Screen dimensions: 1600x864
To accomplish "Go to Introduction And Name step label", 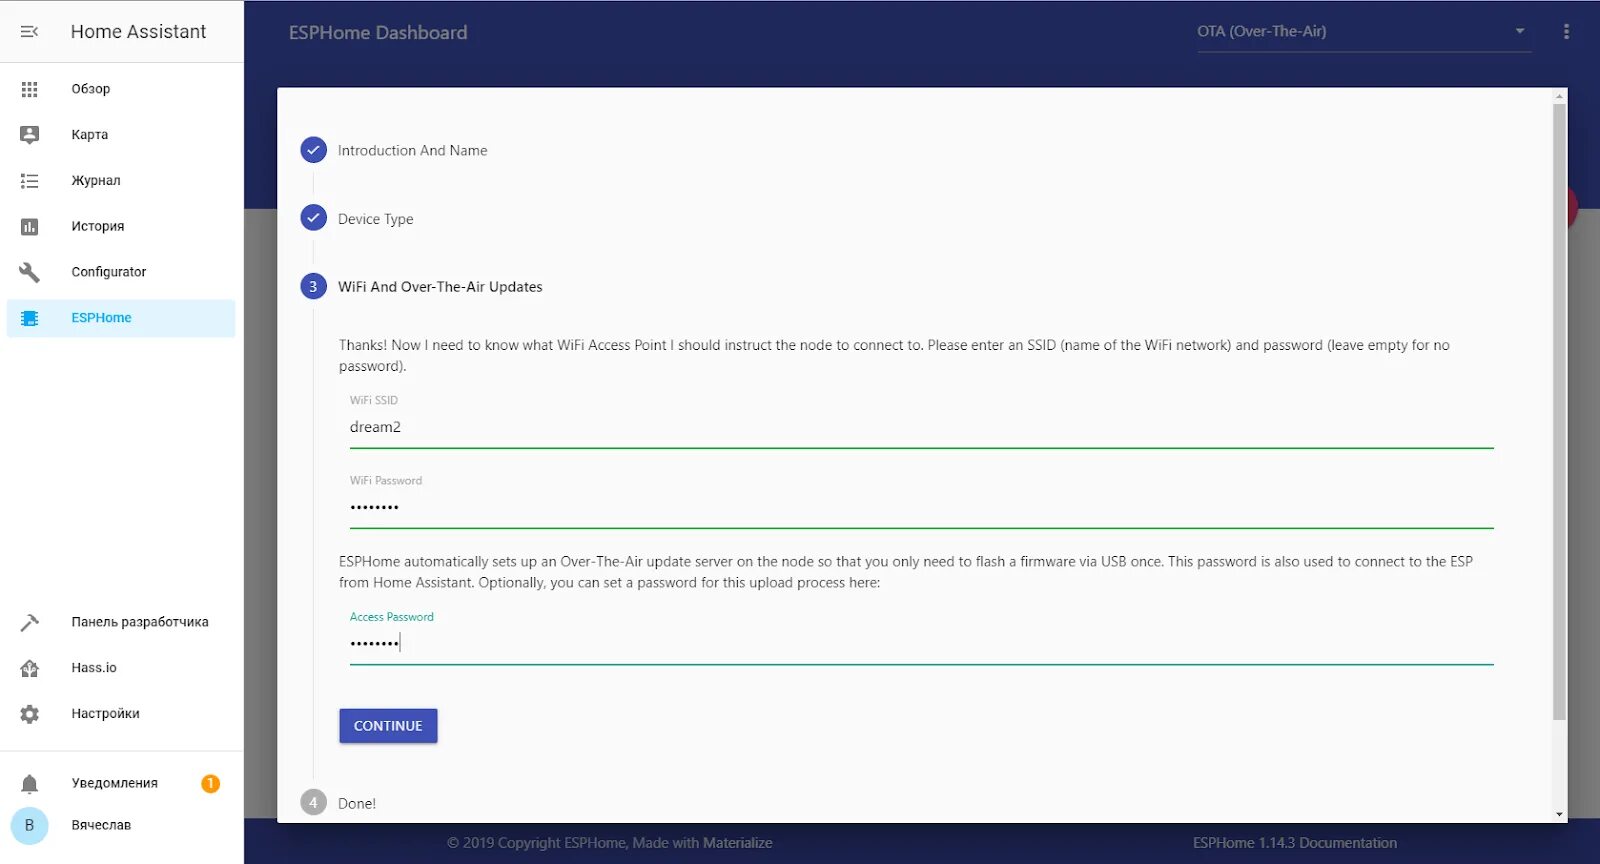I will (x=412, y=151).
